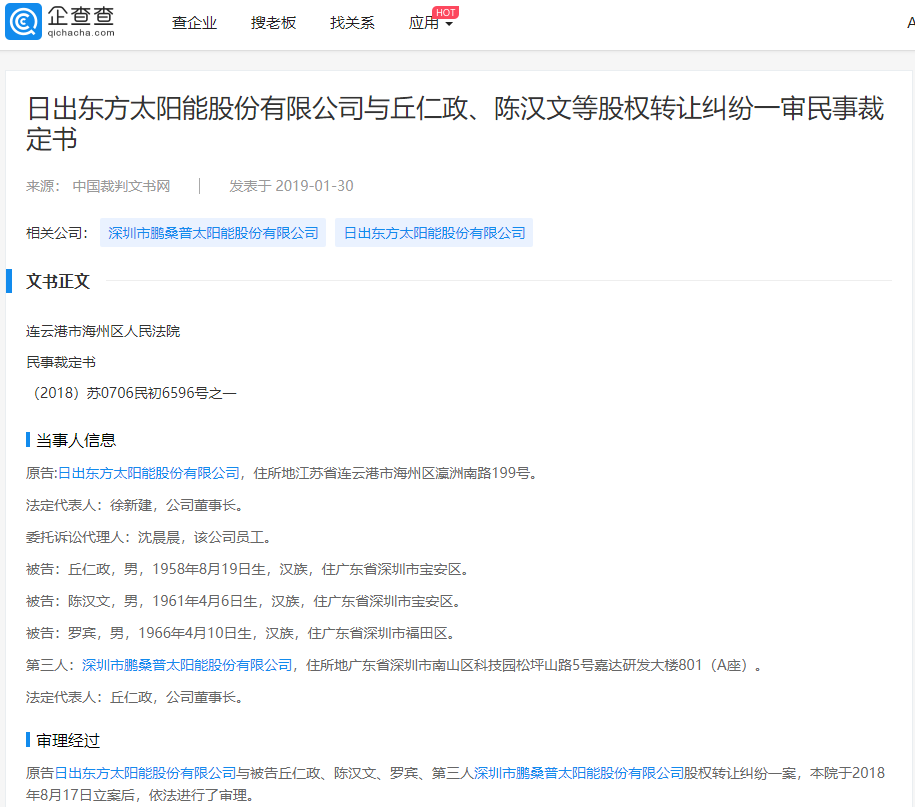Click defendant line 被告:陈汉文
Image resolution: width=915 pixels, height=807 pixels.
[243, 601]
